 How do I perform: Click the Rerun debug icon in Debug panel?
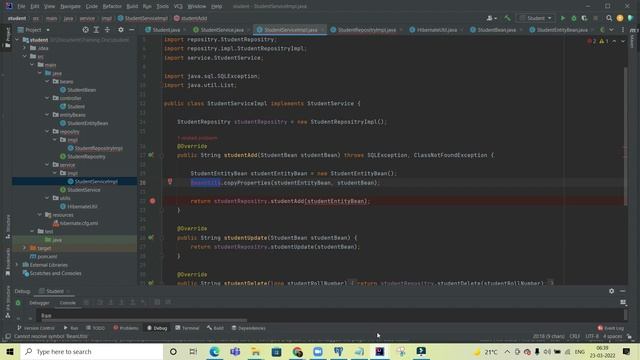[18, 303]
